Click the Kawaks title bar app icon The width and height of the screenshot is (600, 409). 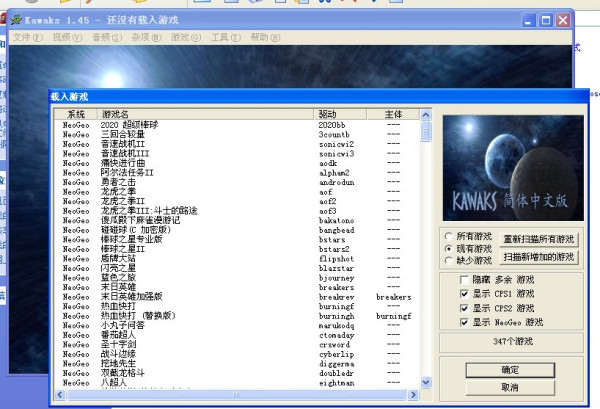16,20
